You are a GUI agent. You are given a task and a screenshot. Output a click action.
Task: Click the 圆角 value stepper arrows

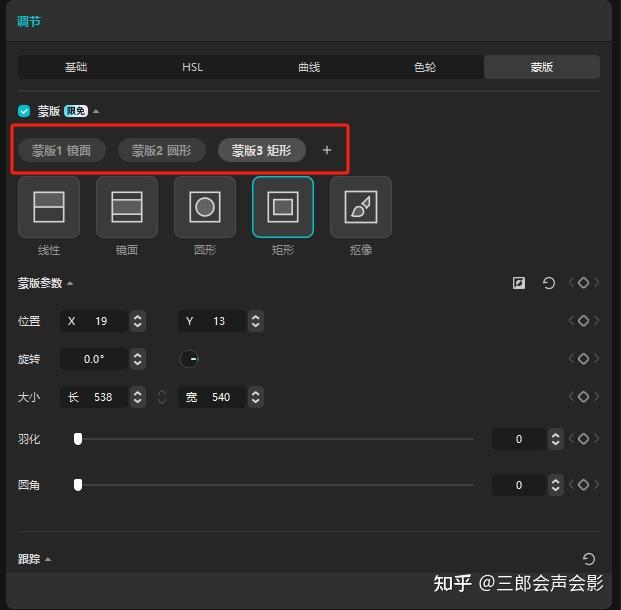point(555,485)
